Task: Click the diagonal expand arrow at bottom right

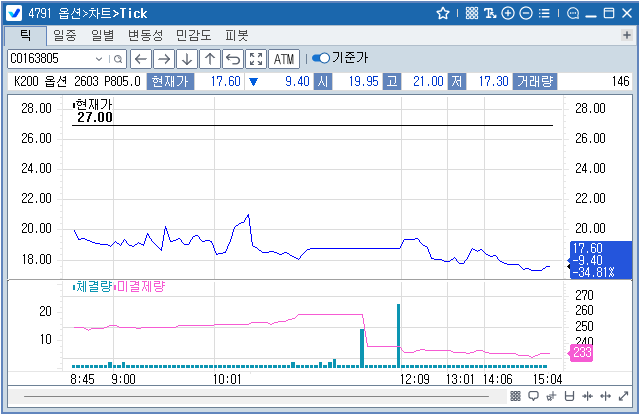Action: coord(625,397)
